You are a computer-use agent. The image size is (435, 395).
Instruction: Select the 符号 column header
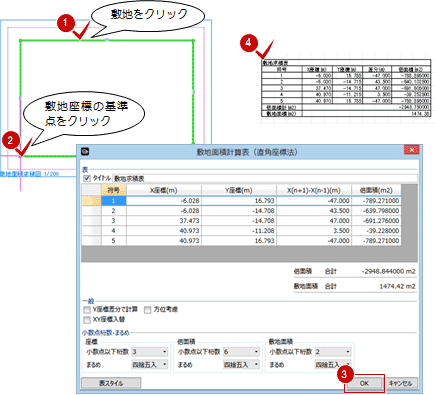114,190
